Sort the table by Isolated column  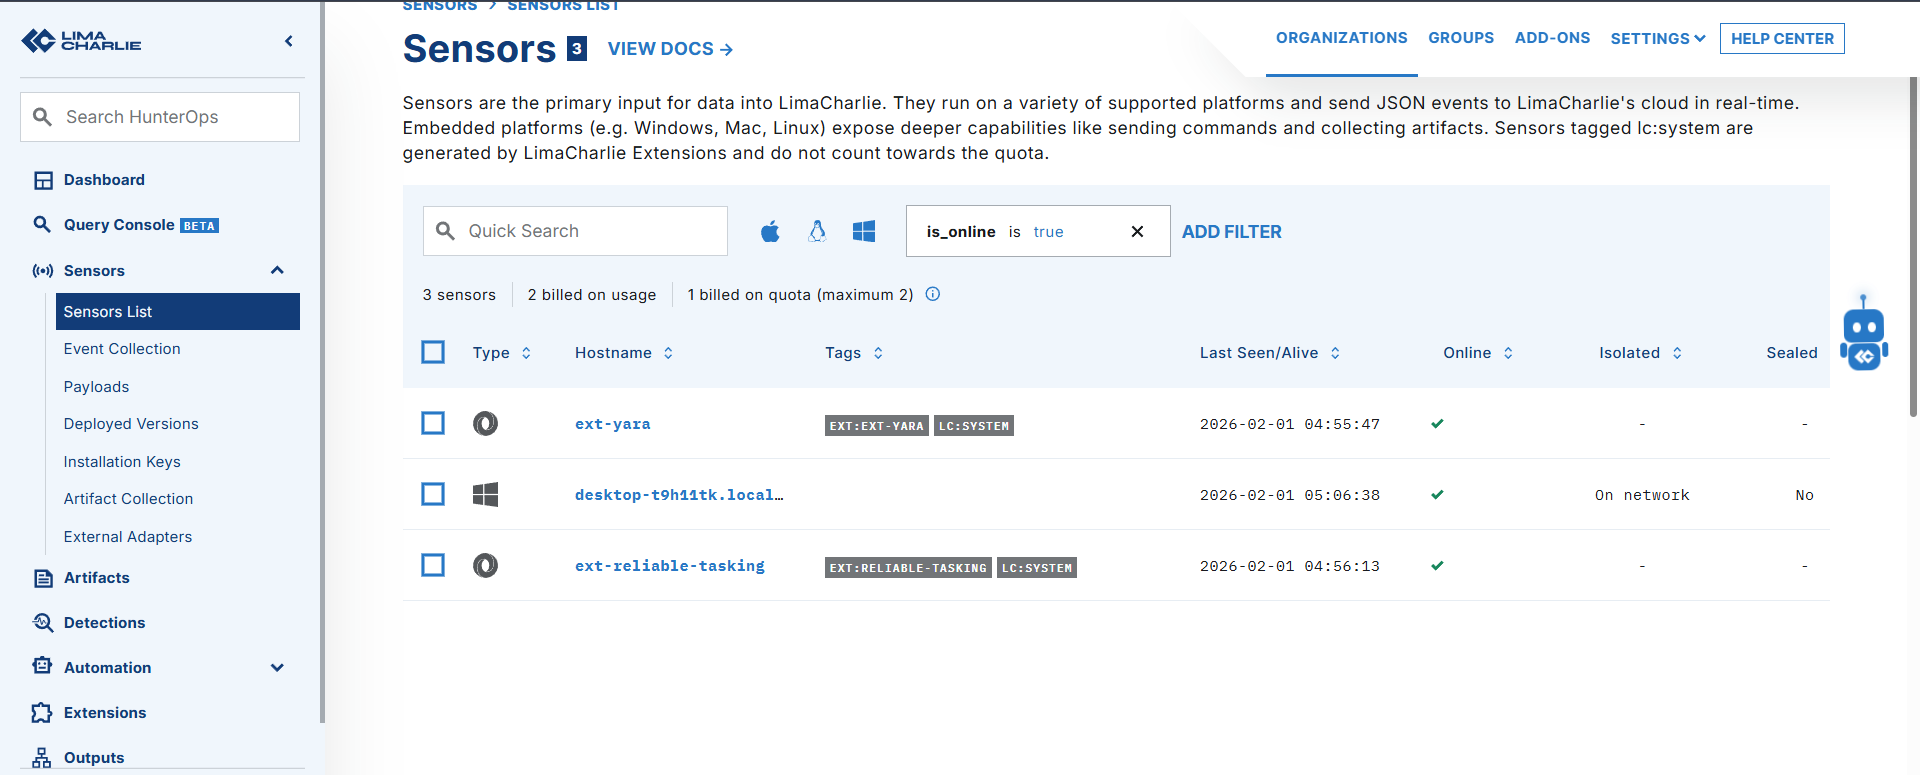tap(1640, 353)
